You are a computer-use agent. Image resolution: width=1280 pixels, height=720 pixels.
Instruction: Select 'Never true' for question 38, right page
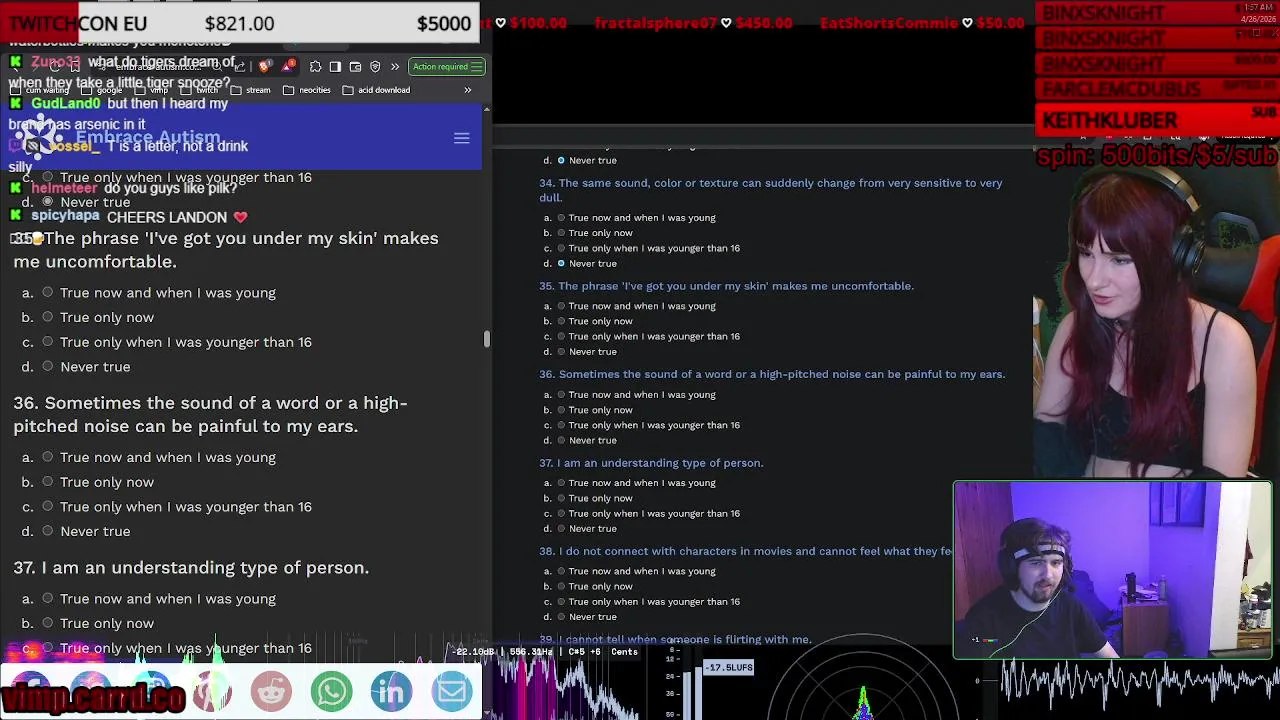tap(561, 617)
